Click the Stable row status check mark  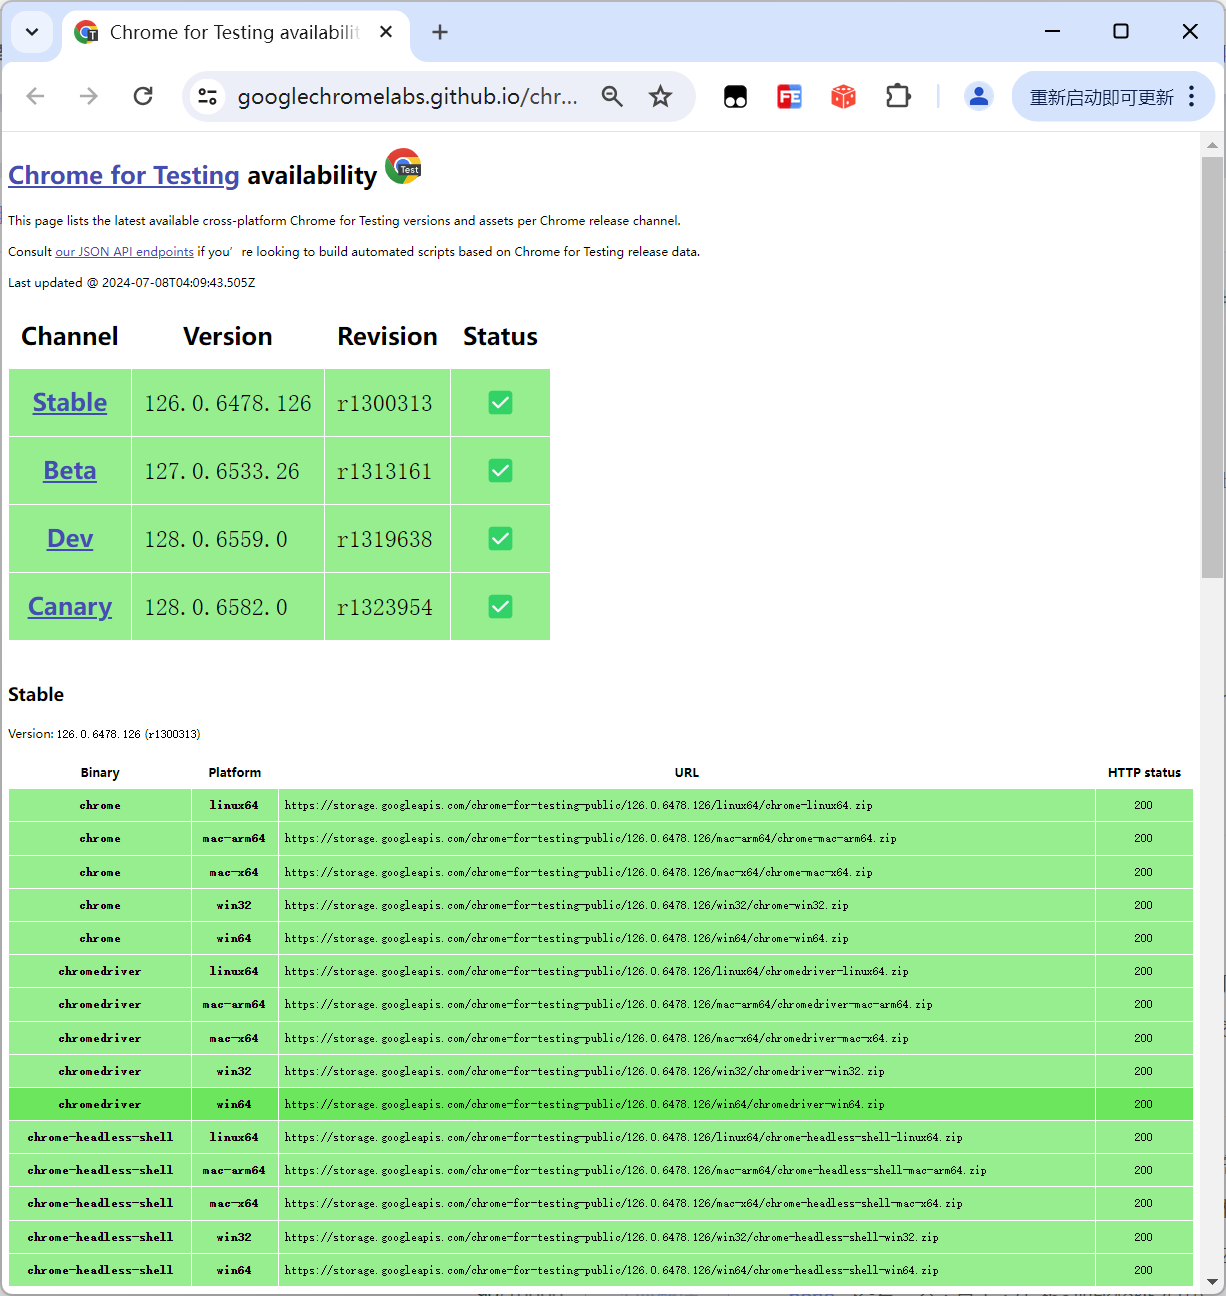(500, 403)
